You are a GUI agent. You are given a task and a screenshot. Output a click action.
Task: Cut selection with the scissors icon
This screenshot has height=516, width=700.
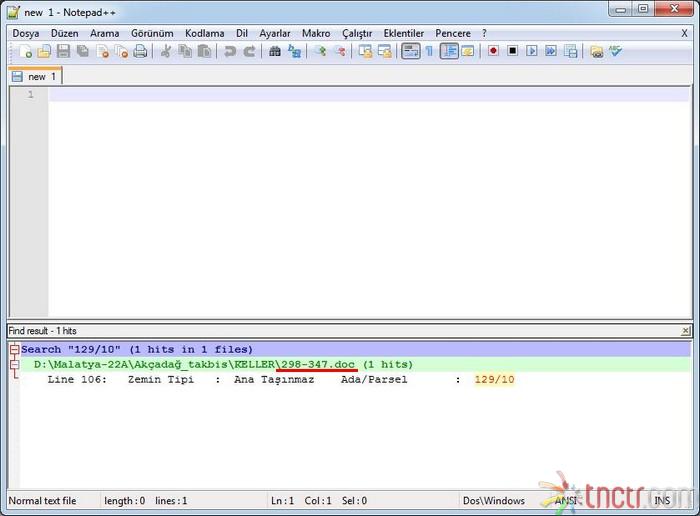pos(166,51)
